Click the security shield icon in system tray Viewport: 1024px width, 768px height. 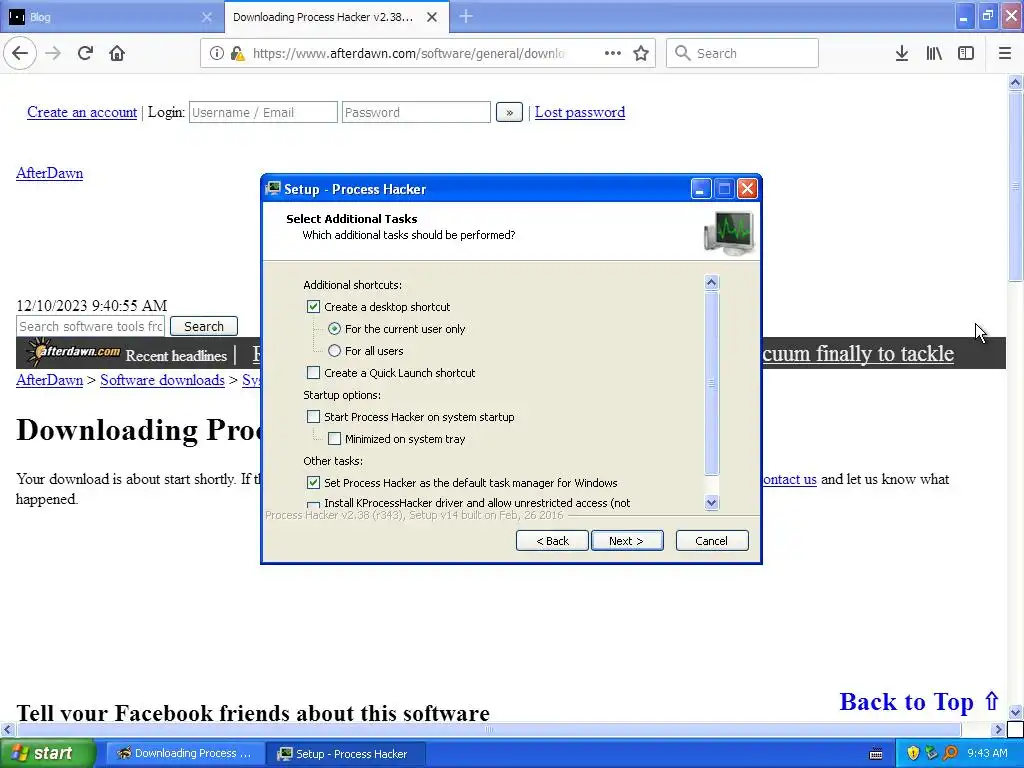[x=913, y=753]
